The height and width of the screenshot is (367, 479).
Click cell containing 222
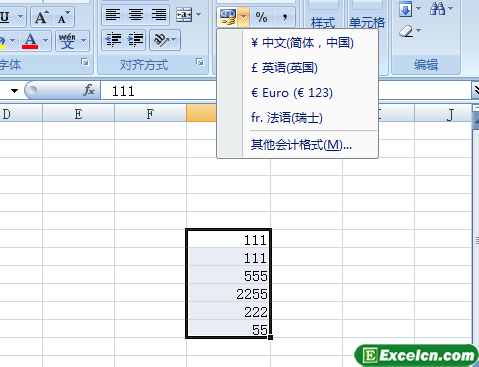228,312
